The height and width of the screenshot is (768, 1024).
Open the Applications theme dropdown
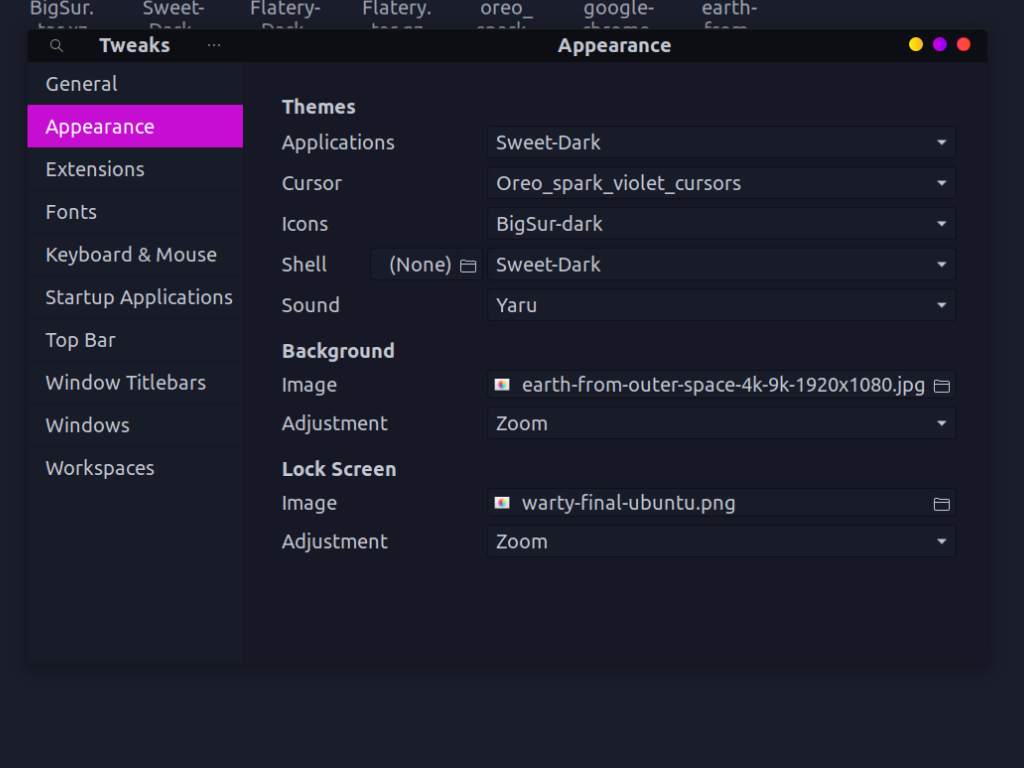[x=722, y=142]
